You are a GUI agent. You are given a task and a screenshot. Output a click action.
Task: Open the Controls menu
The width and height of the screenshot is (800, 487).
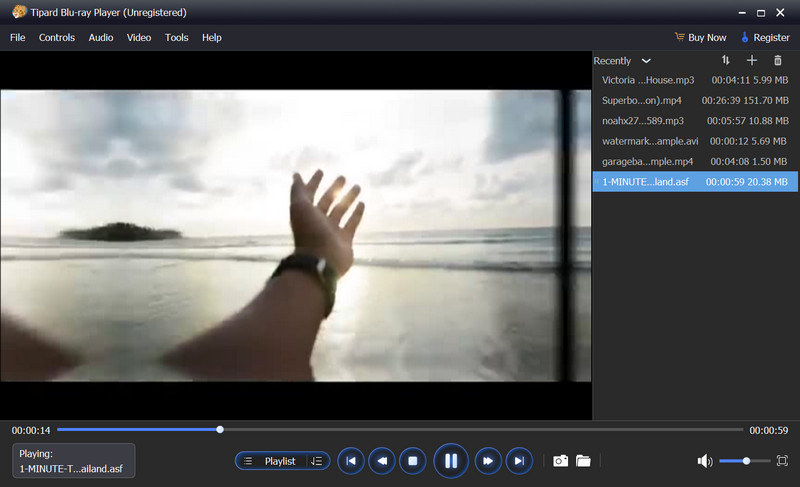[57, 37]
